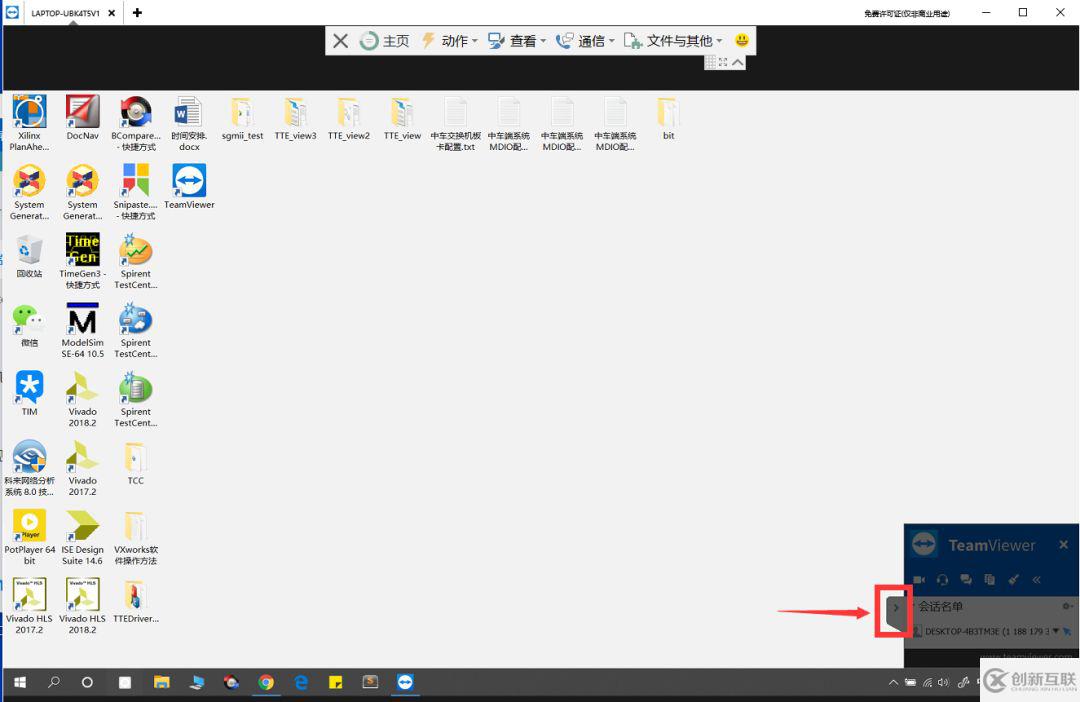Close the TeamViewer session panel
The image size is (1080, 702).
[1063, 544]
